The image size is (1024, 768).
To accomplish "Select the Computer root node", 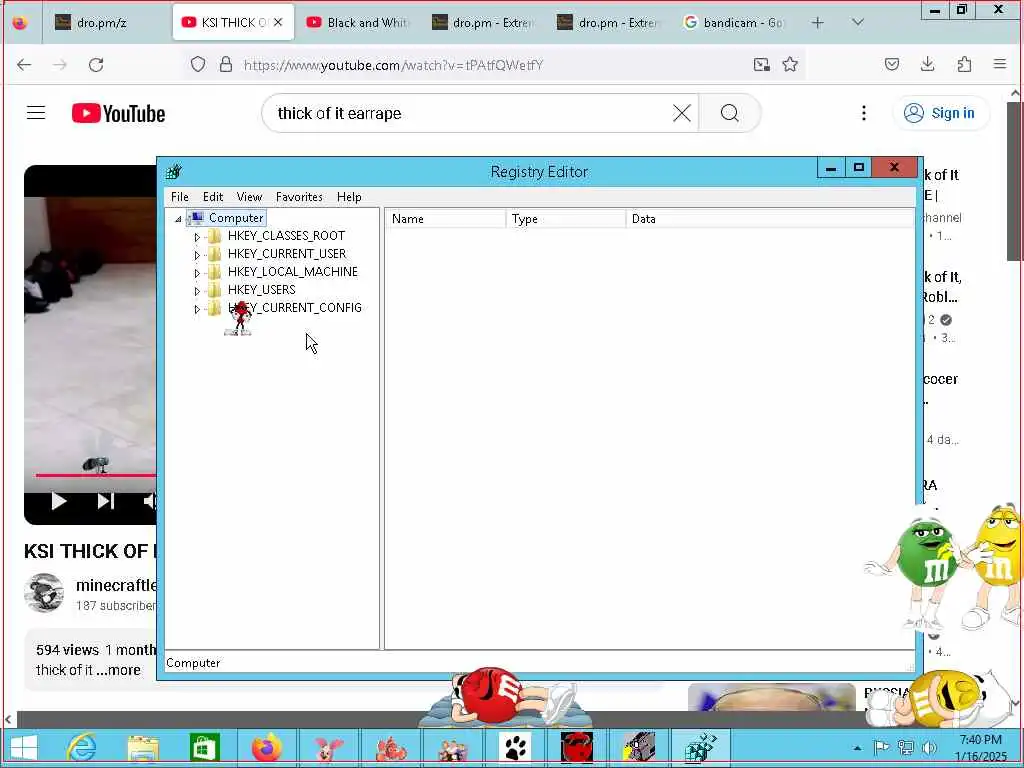I will coord(236,218).
